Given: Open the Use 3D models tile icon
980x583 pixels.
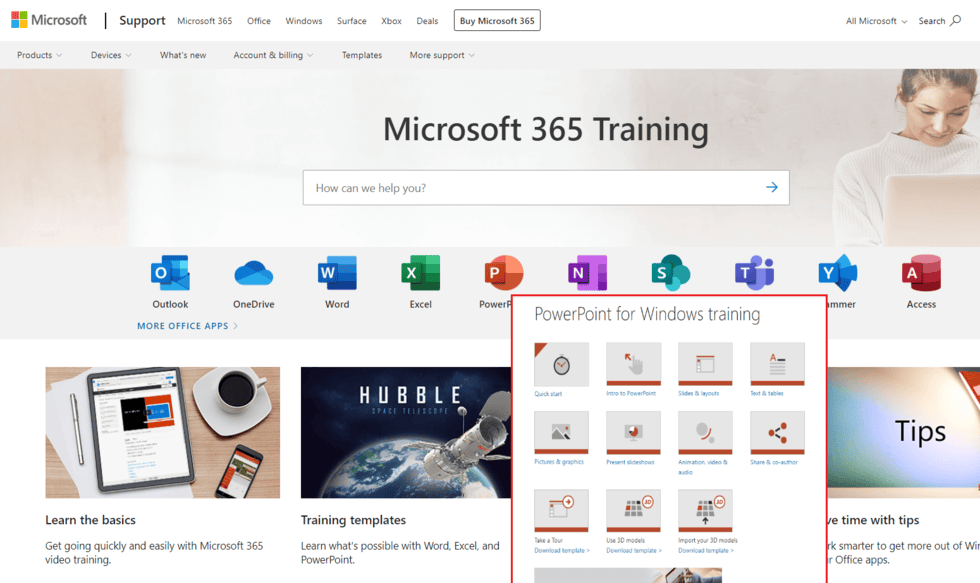Looking at the screenshot, I should pyautogui.click(x=633, y=511).
